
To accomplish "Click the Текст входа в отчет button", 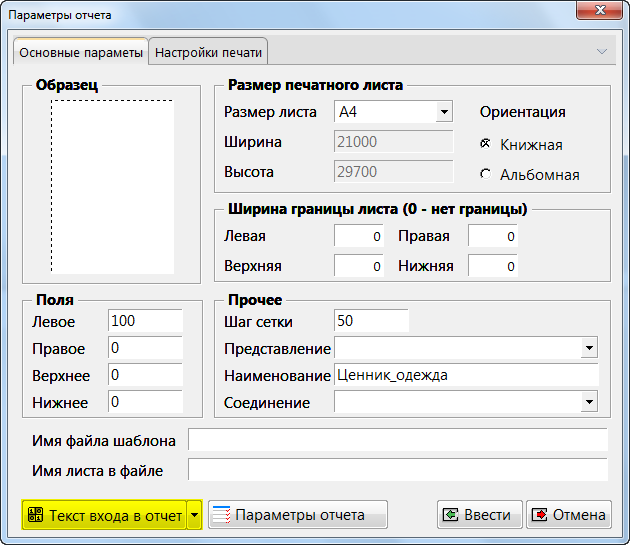I will pos(104,515).
